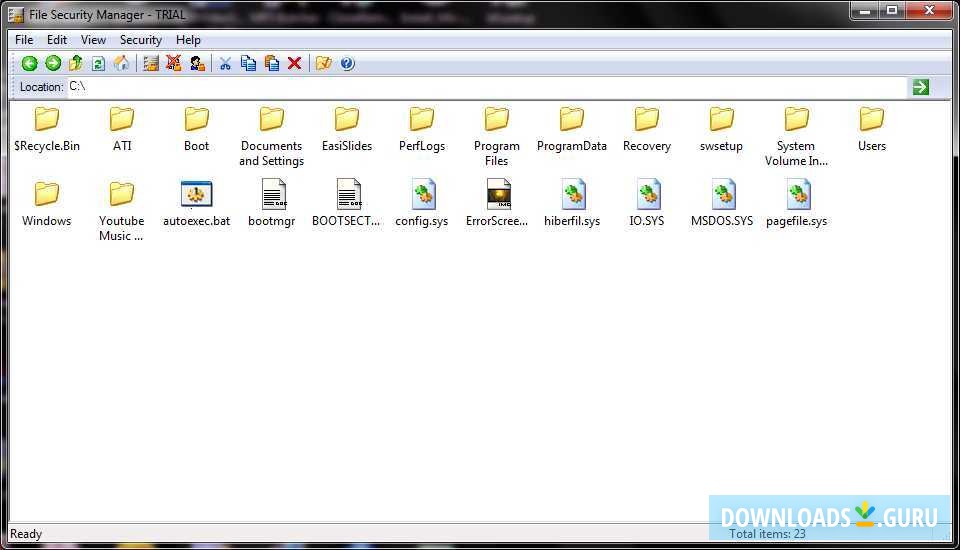
Task: Click the application icon in title bar
Action: pyautogui.click(x=16, y=14)
